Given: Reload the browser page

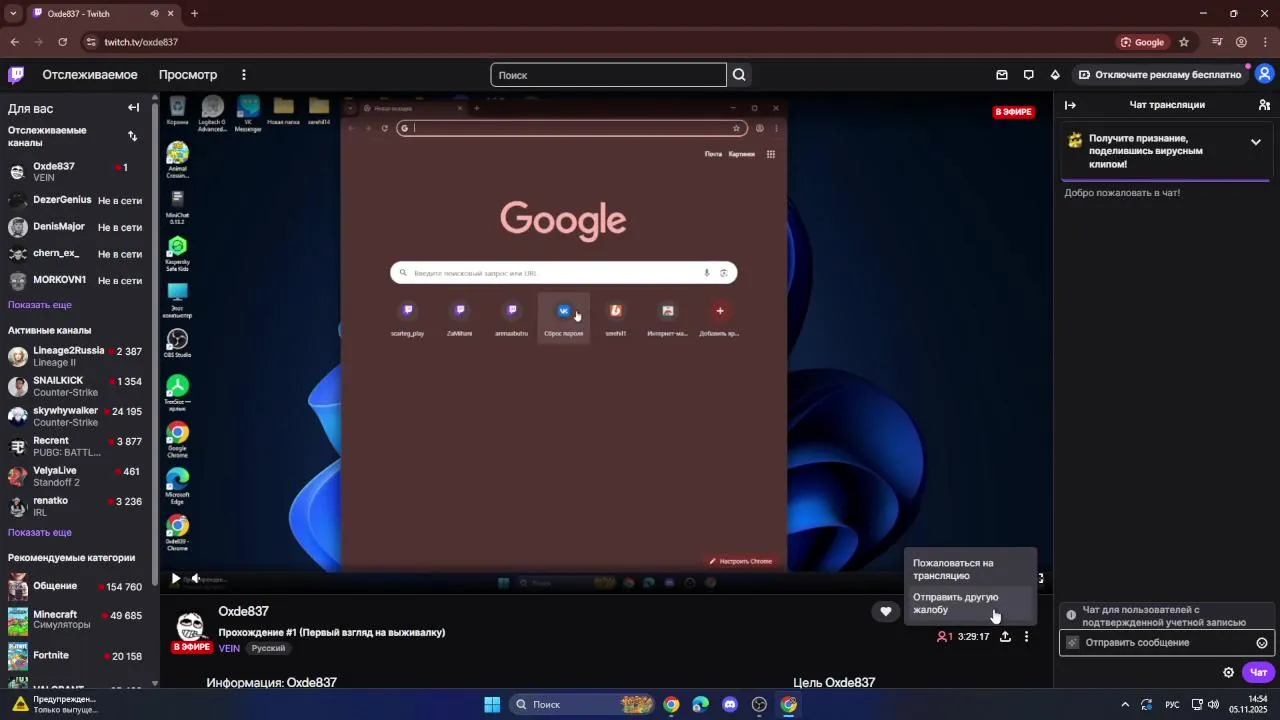Looking at the screenshot, I should pos(63,42).
